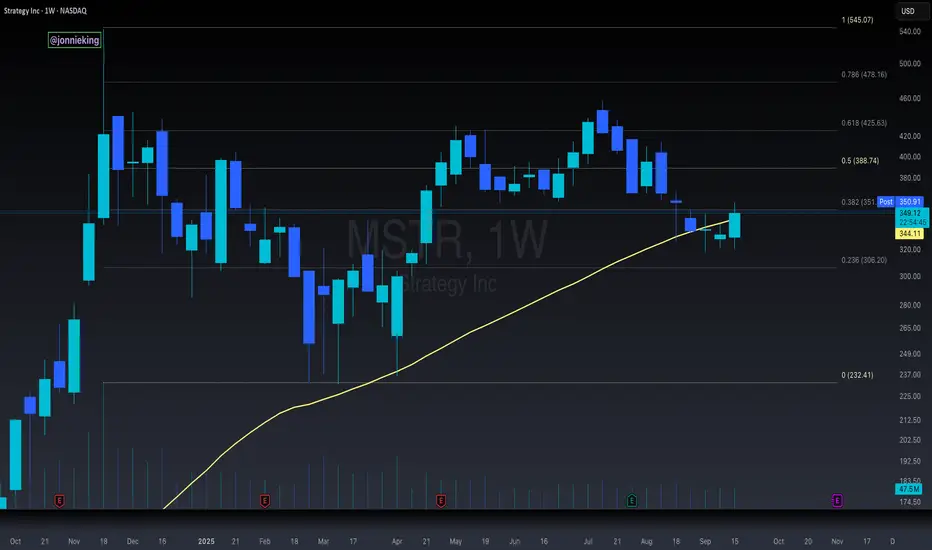Click Sep on the time axis
Image resolution: width=932 pixels, height=550 pixels.
pos(706,541)
